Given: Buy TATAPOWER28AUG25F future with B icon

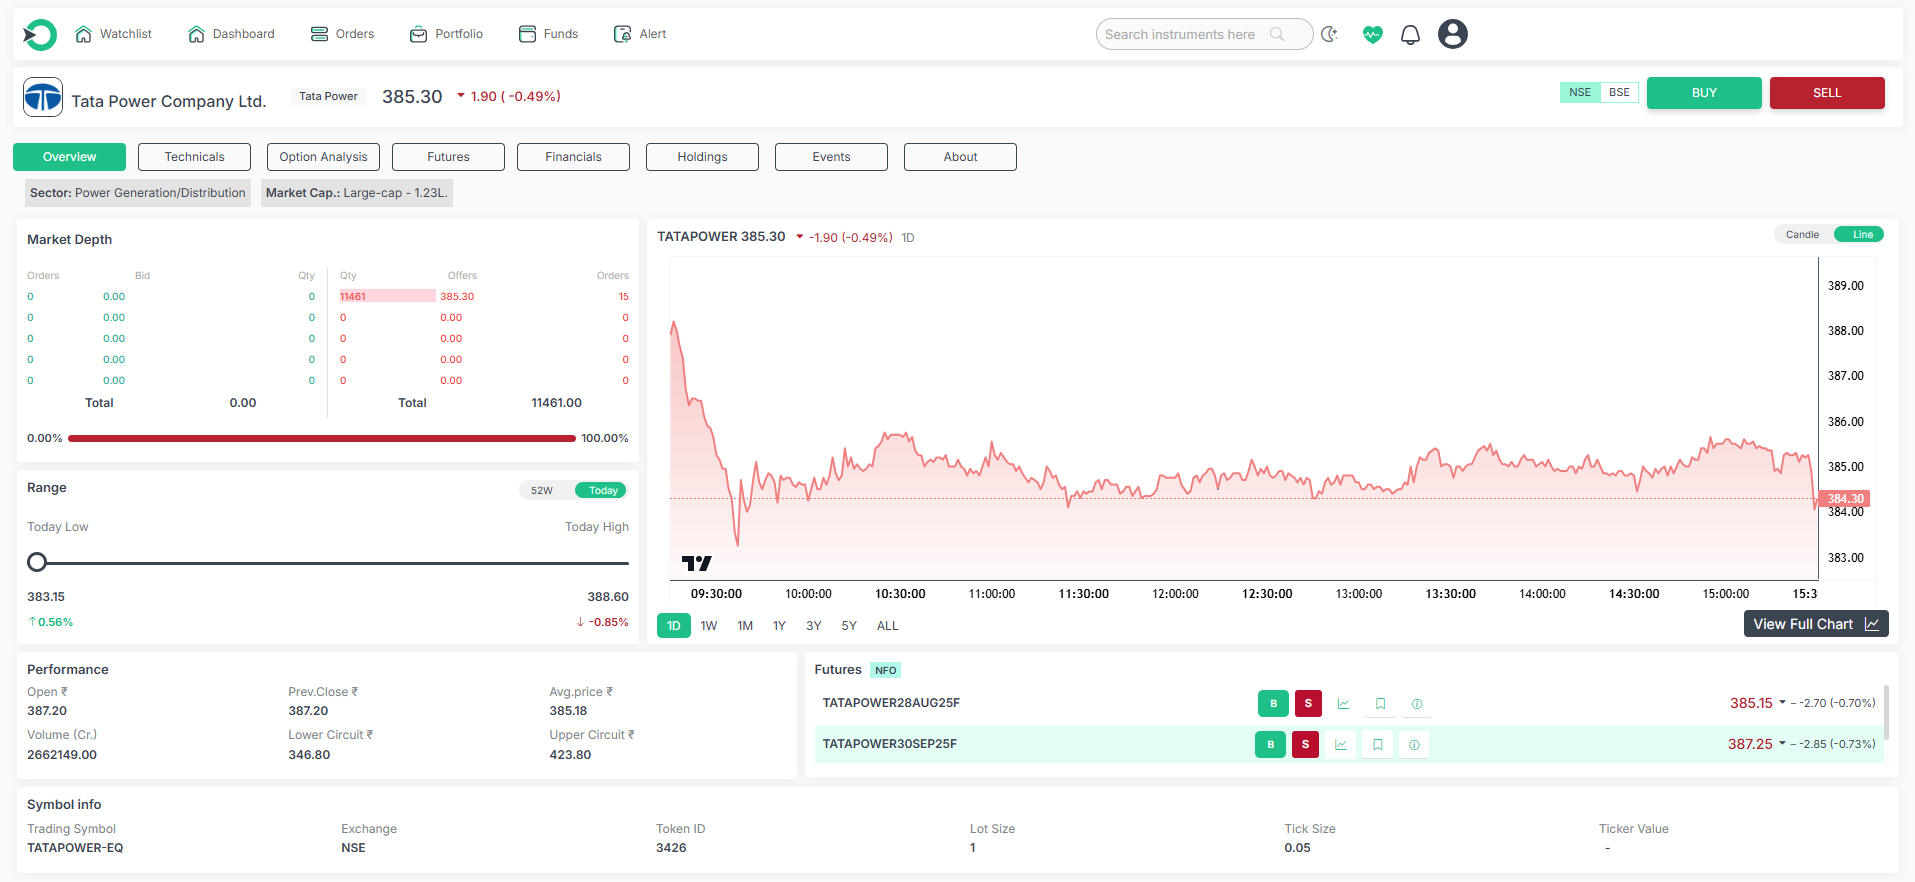Looking at the screenshot, I should [1273, 703].
